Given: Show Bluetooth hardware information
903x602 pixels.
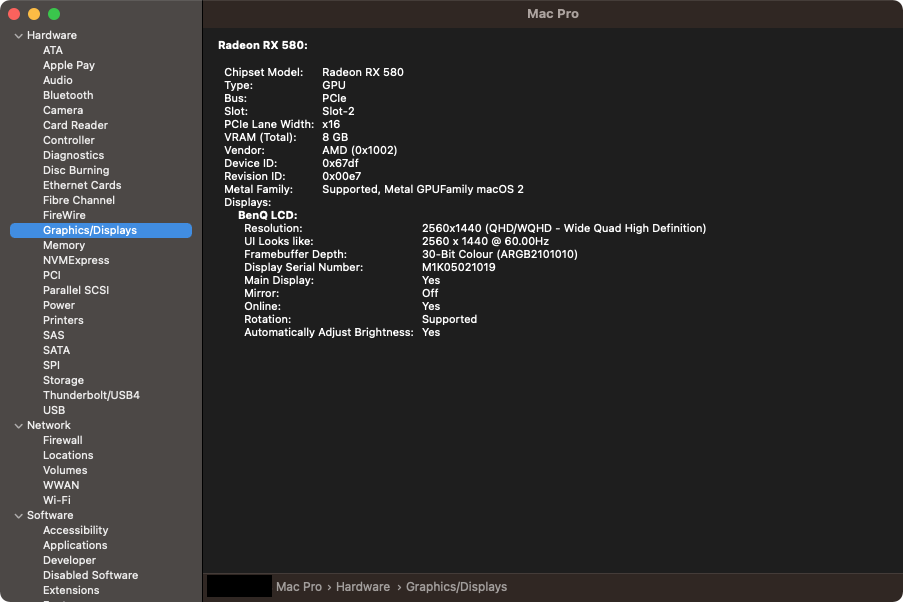Looking at the screenshot, I should click(x=68, y=95).
